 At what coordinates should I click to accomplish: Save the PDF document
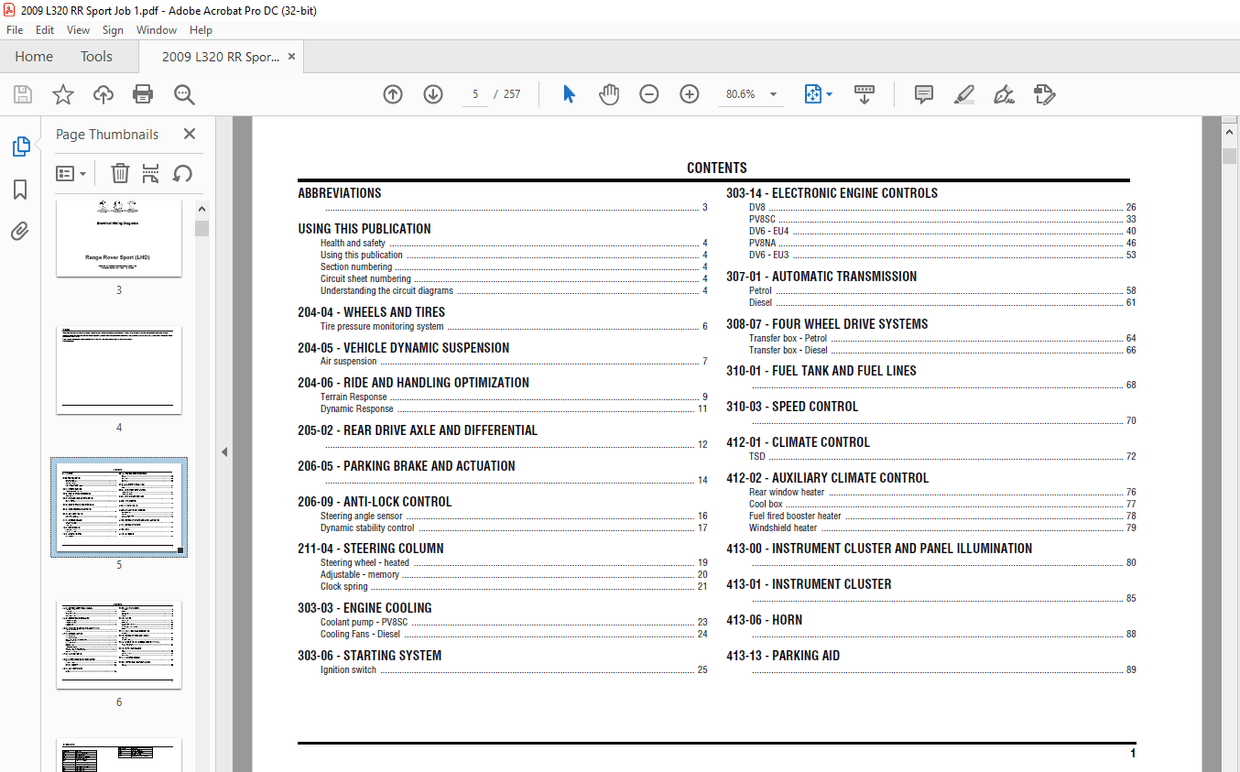coord(22,93)
